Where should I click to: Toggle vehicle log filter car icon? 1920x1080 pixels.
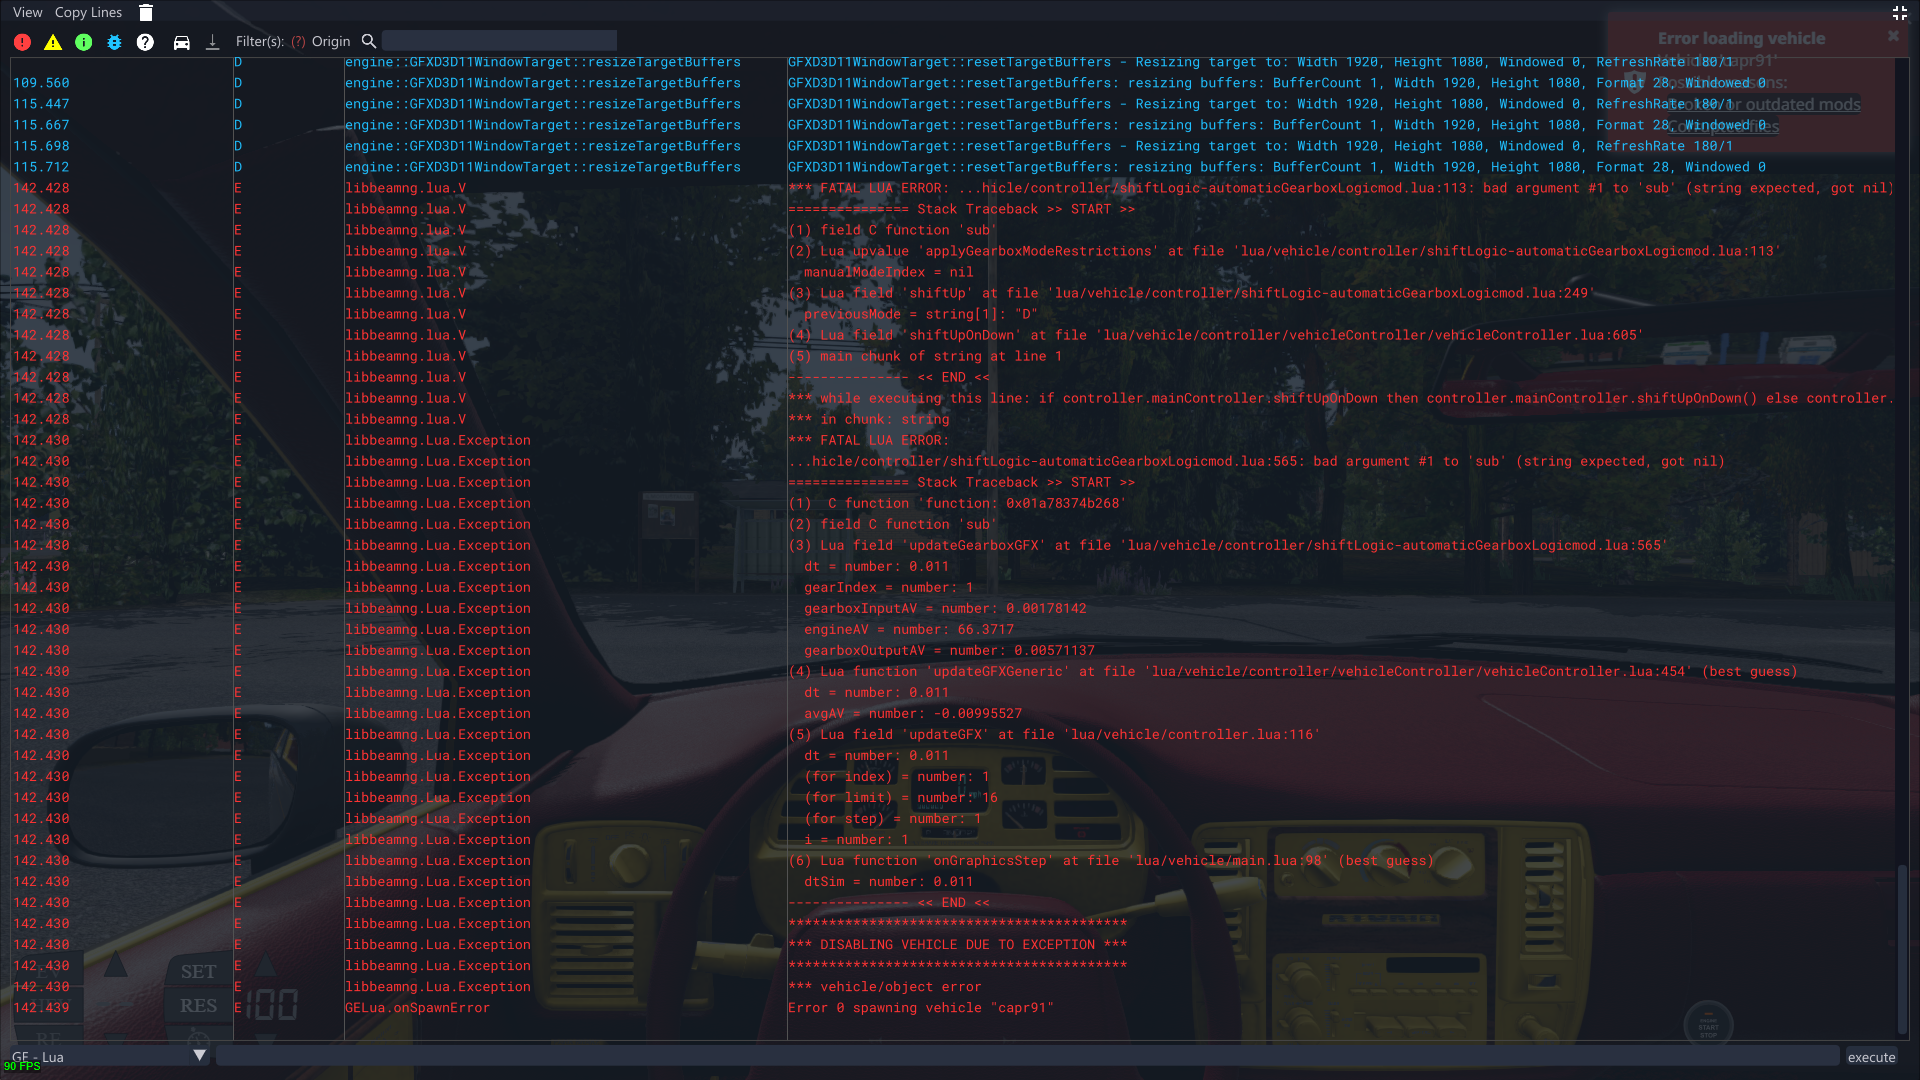(181, 42)
